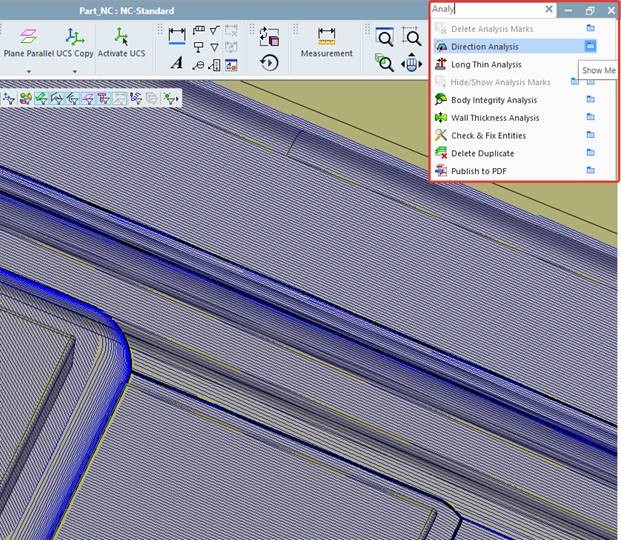621x540 pixels.
Task: Expand the last filter toolbar flyout arrow
Action: [x=177, y=99]
